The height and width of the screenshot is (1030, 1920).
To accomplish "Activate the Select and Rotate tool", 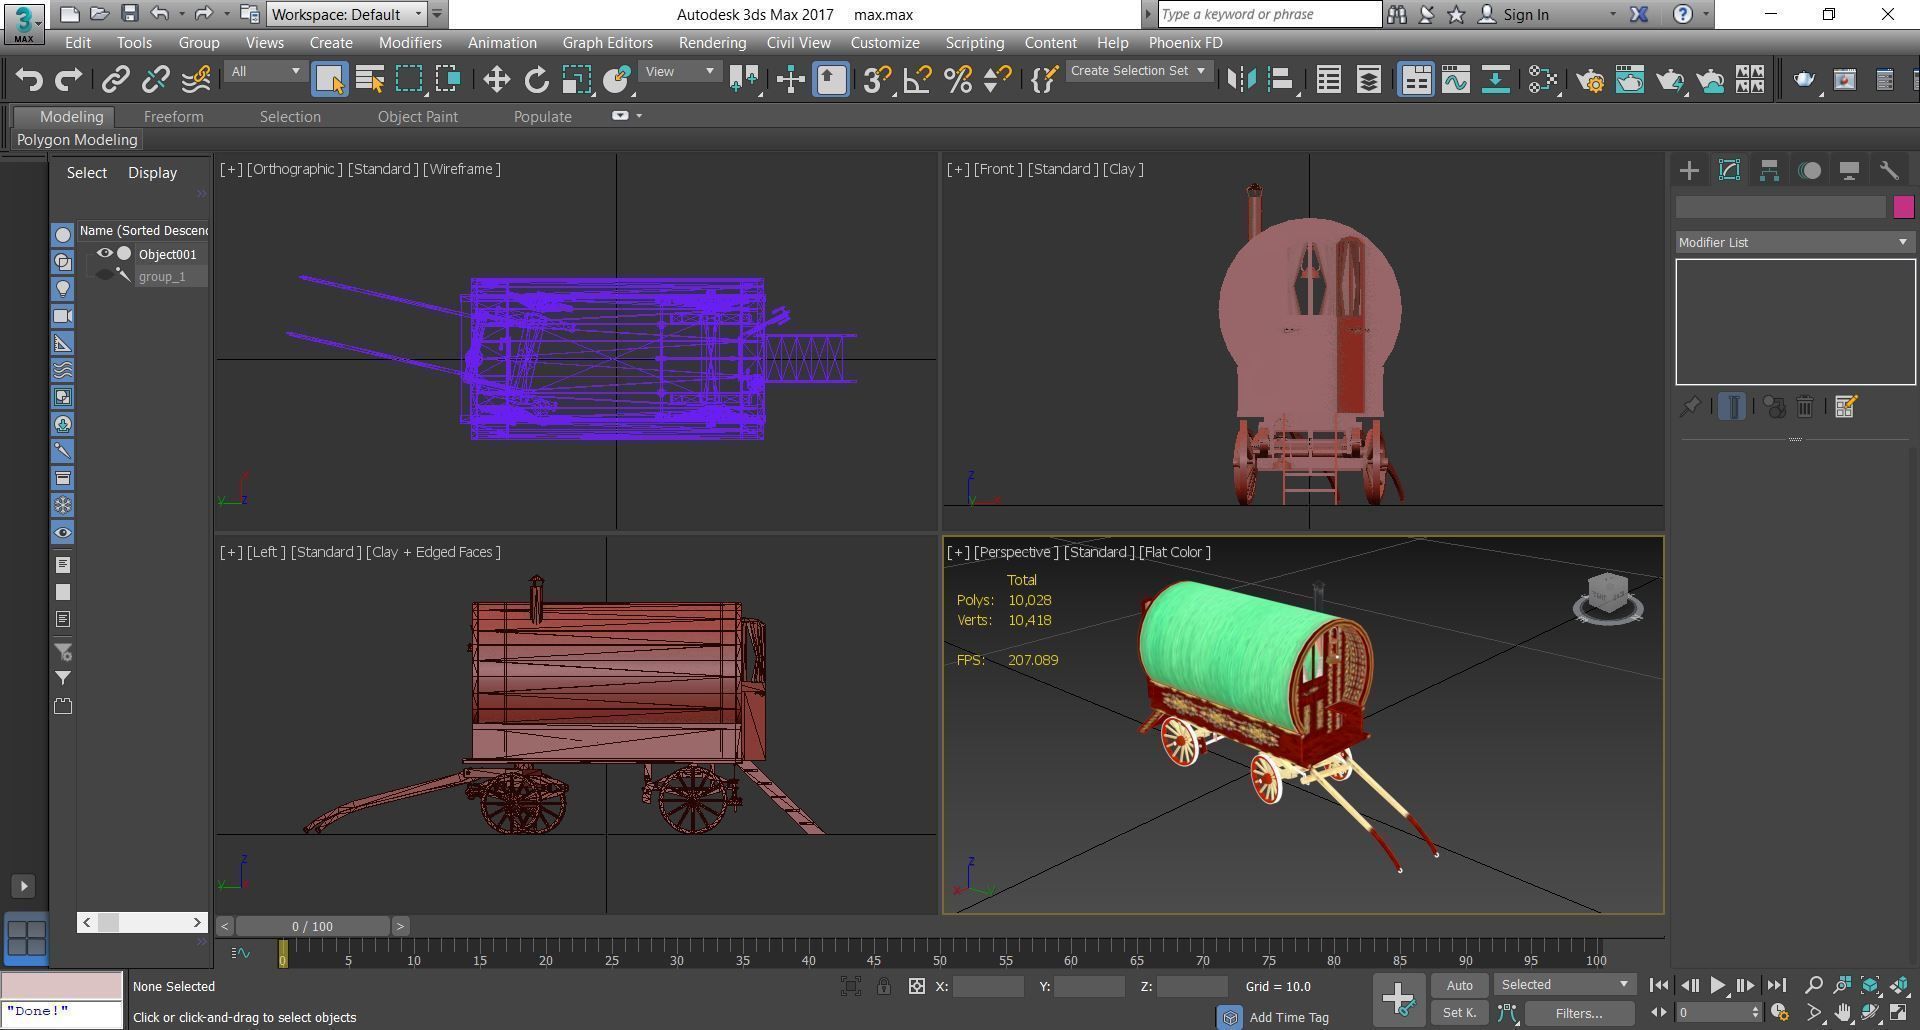I will tap(535, 79).
